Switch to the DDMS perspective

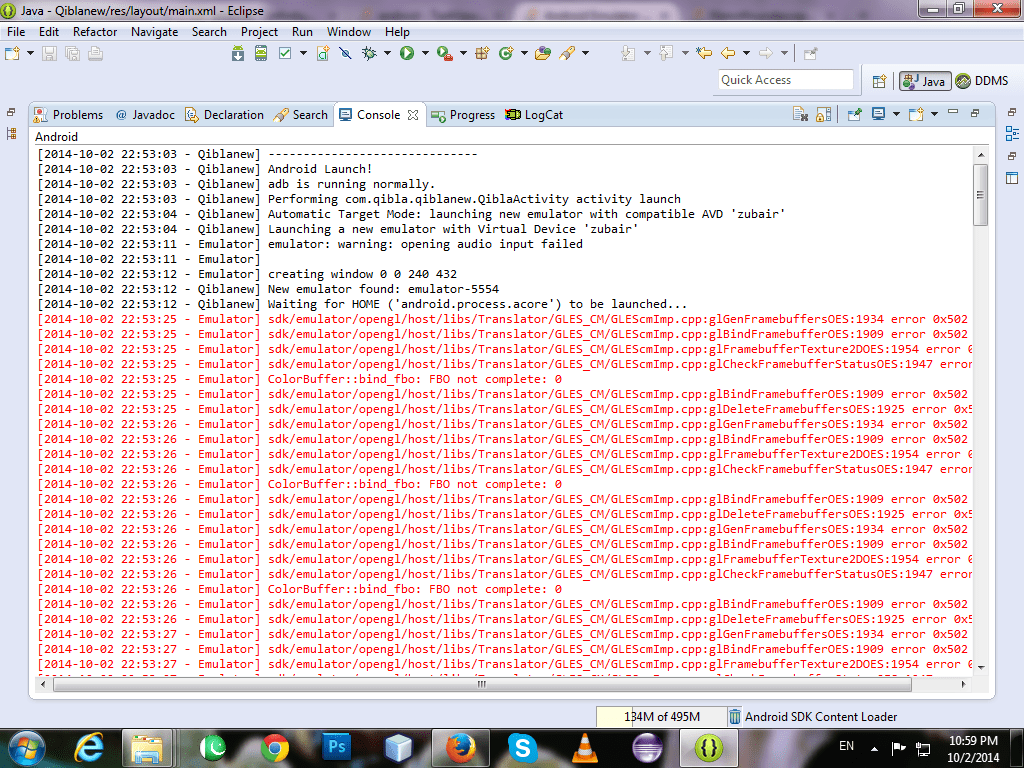point(982,81)
